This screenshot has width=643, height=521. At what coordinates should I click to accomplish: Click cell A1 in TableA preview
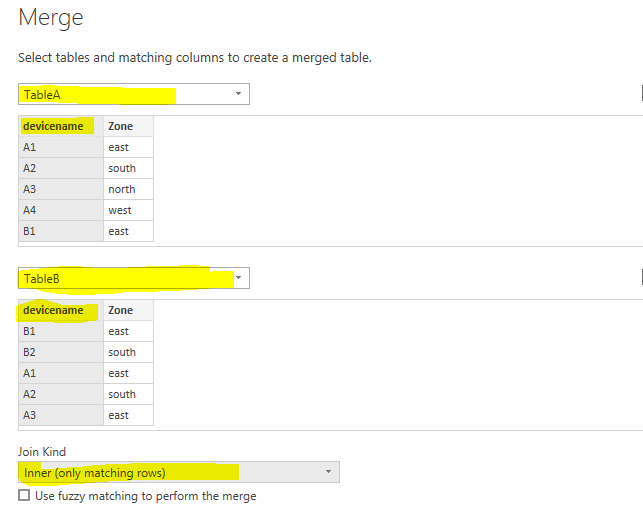tap(61, 147)
